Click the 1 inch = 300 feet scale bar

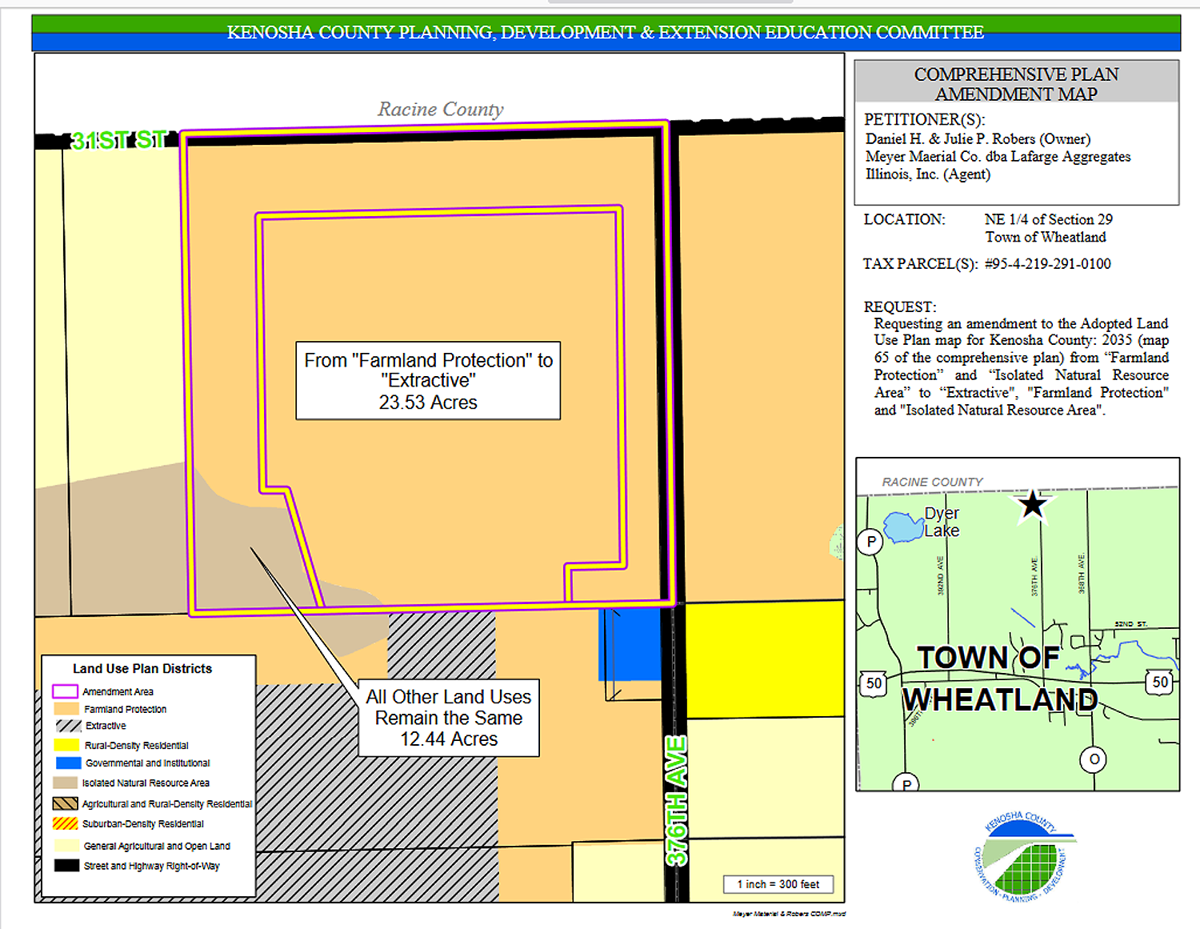click(x=779, y=884)
